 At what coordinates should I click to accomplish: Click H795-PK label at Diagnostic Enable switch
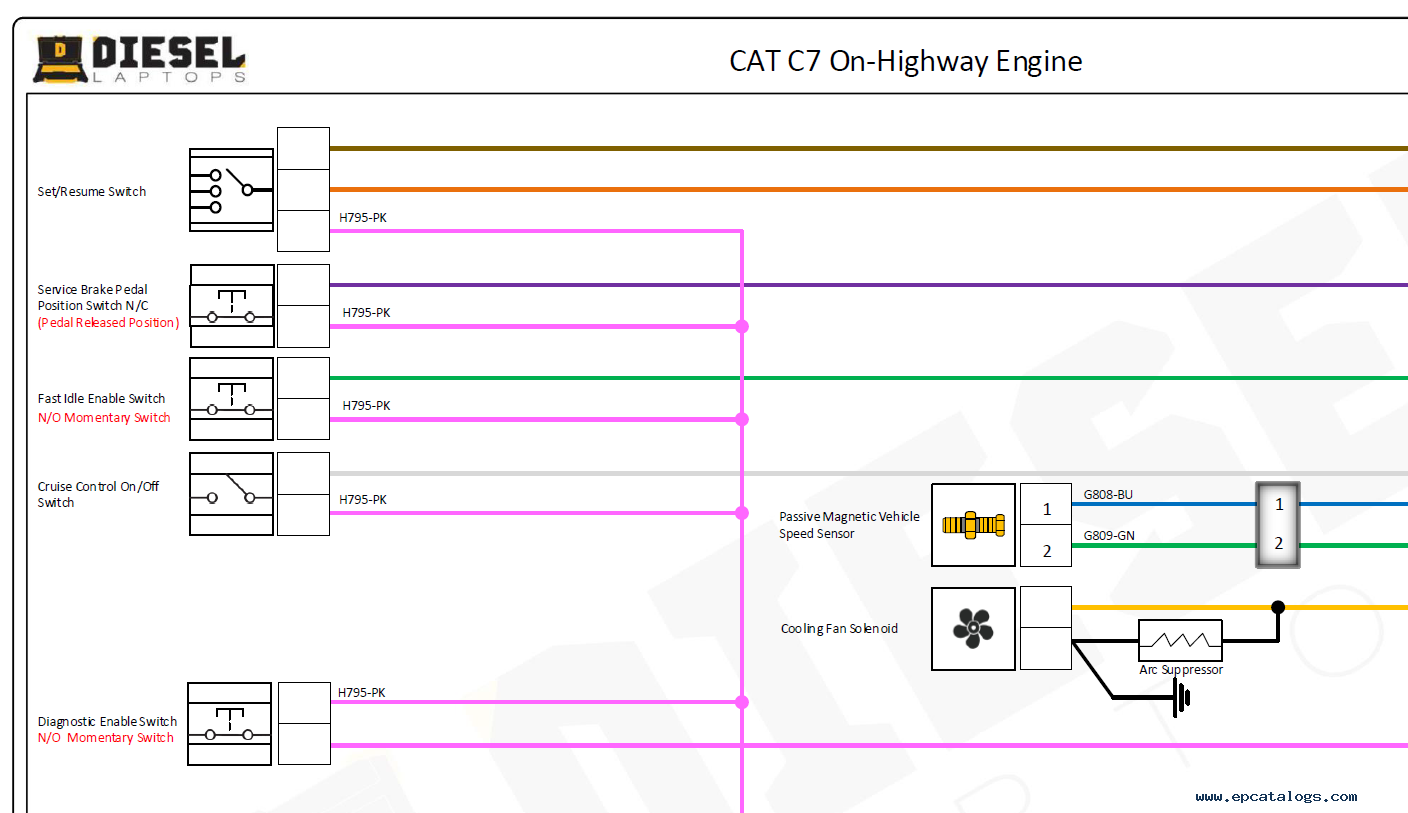[x=362, y=692]
